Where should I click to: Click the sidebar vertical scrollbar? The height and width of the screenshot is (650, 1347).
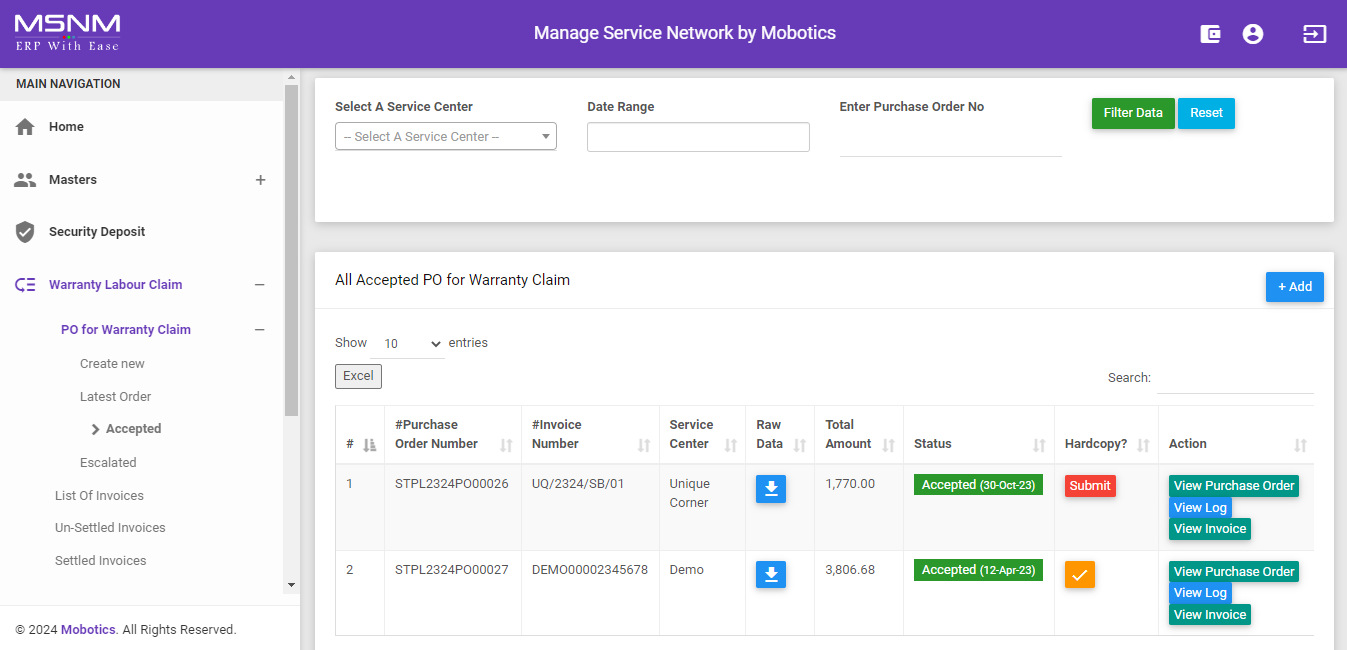point(291,250)
